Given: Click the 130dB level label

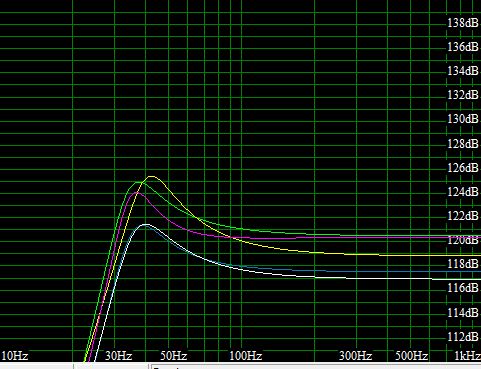Looking at the screenshot, I should [463, 119].
